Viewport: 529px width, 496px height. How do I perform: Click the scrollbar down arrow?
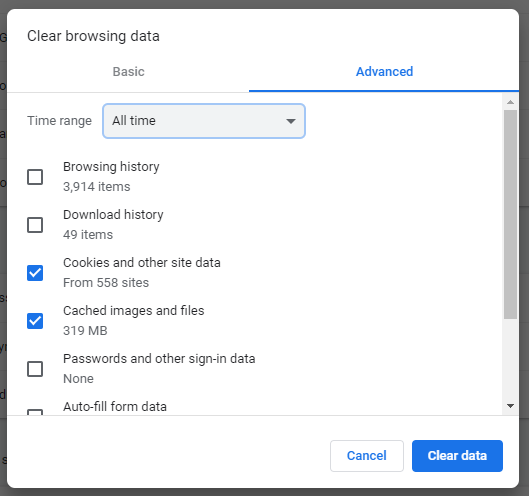(x=510, y=406)
